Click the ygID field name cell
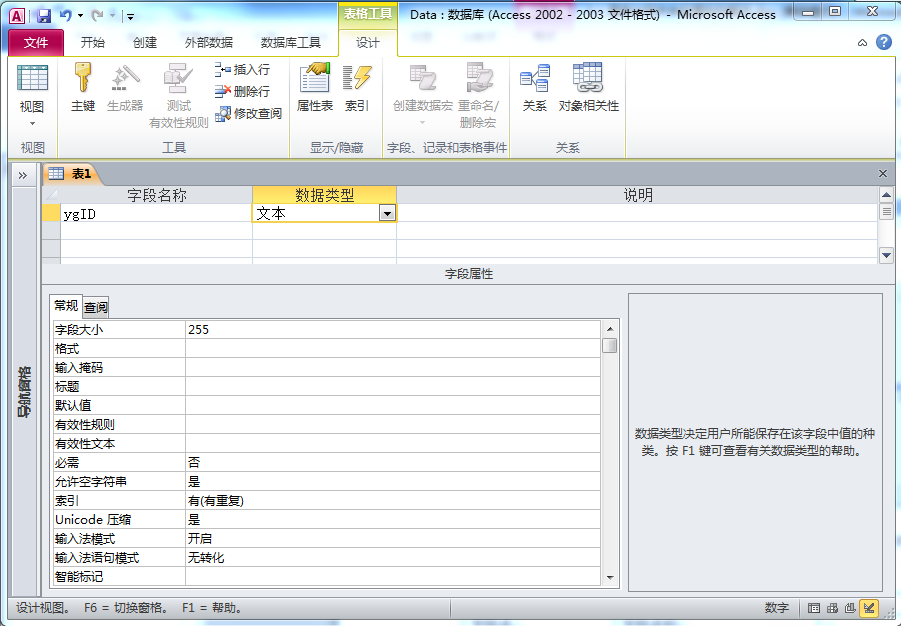The image size is (901, 626). click(156, 214)
